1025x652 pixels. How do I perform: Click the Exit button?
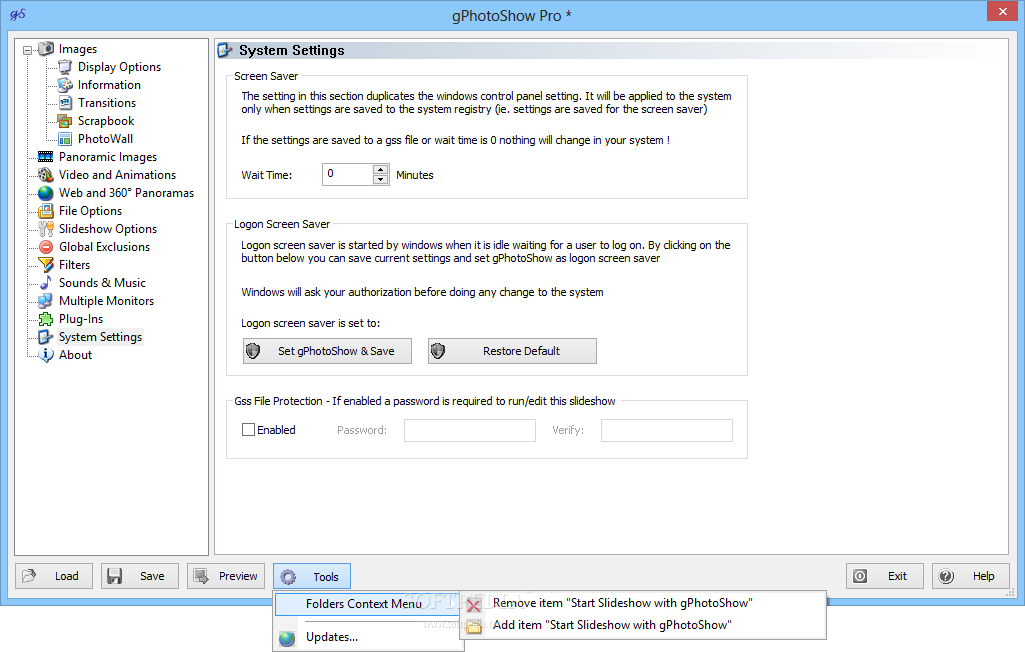[885, 576]
